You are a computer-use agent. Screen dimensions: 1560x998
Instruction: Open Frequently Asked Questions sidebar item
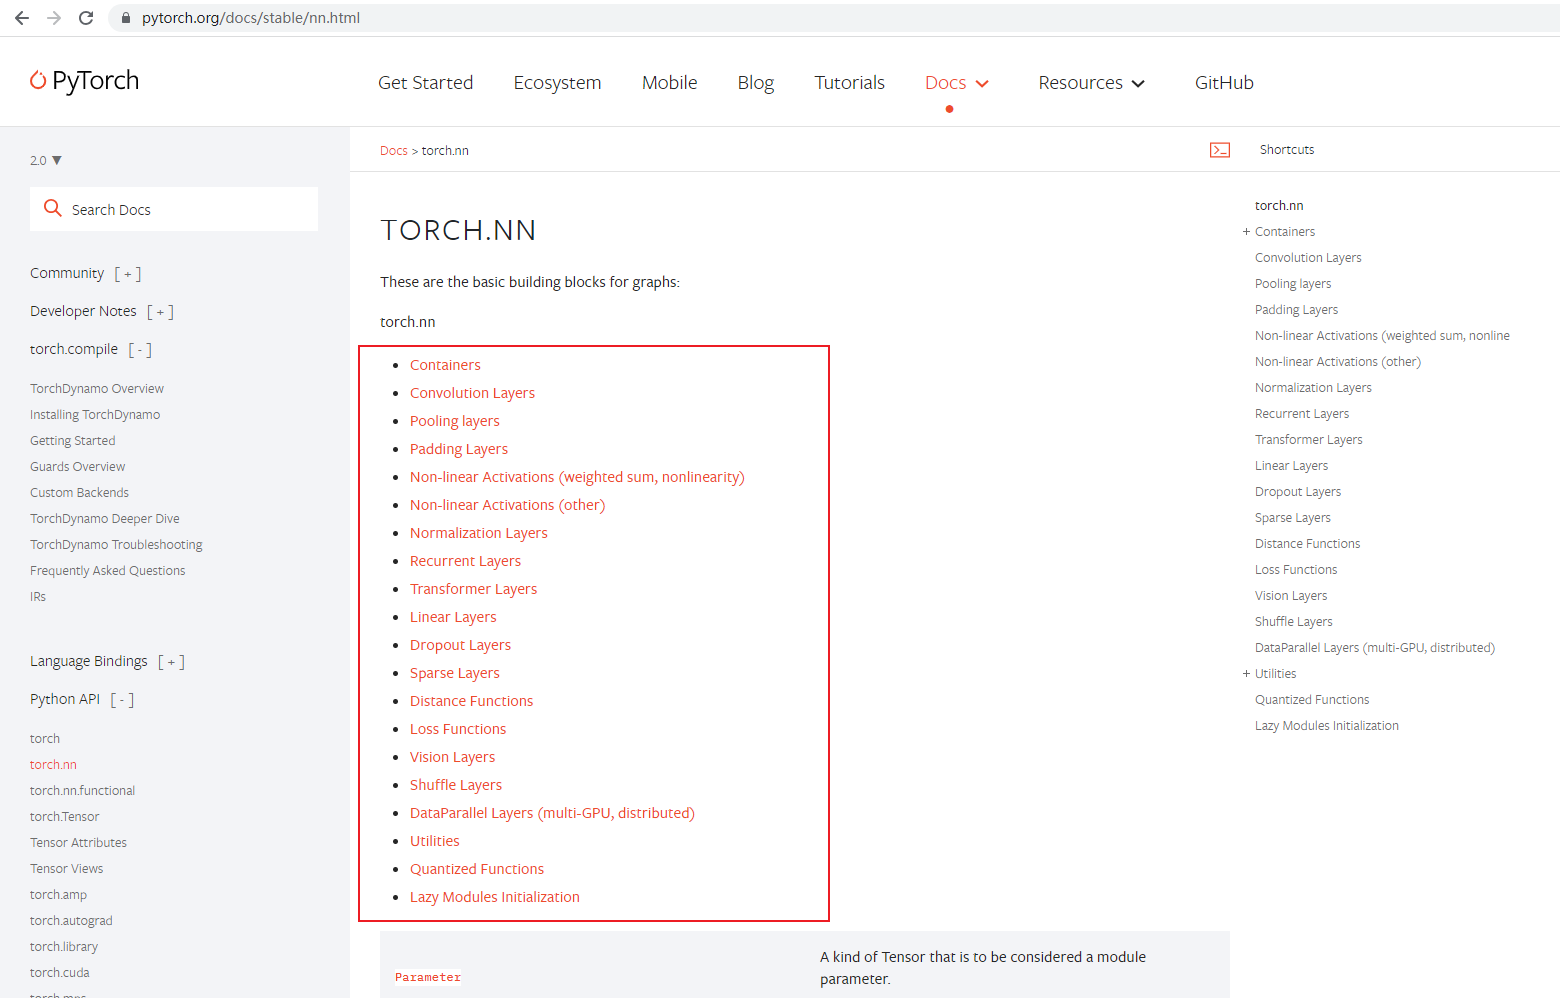click(108, 571)
